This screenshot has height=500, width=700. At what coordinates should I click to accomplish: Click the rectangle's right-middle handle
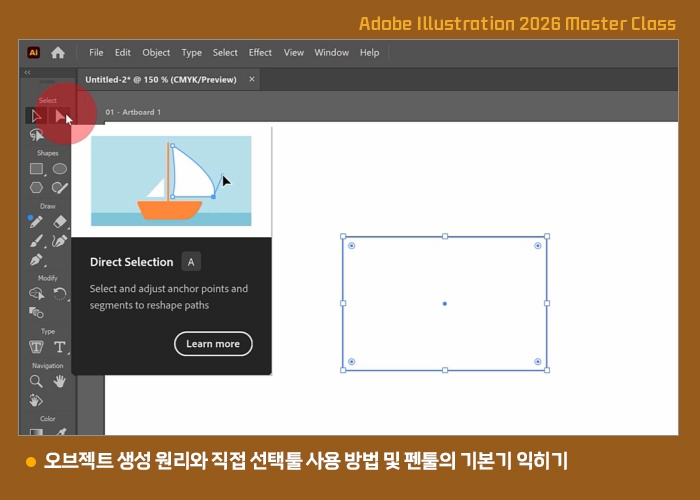(x=547, y=303)
